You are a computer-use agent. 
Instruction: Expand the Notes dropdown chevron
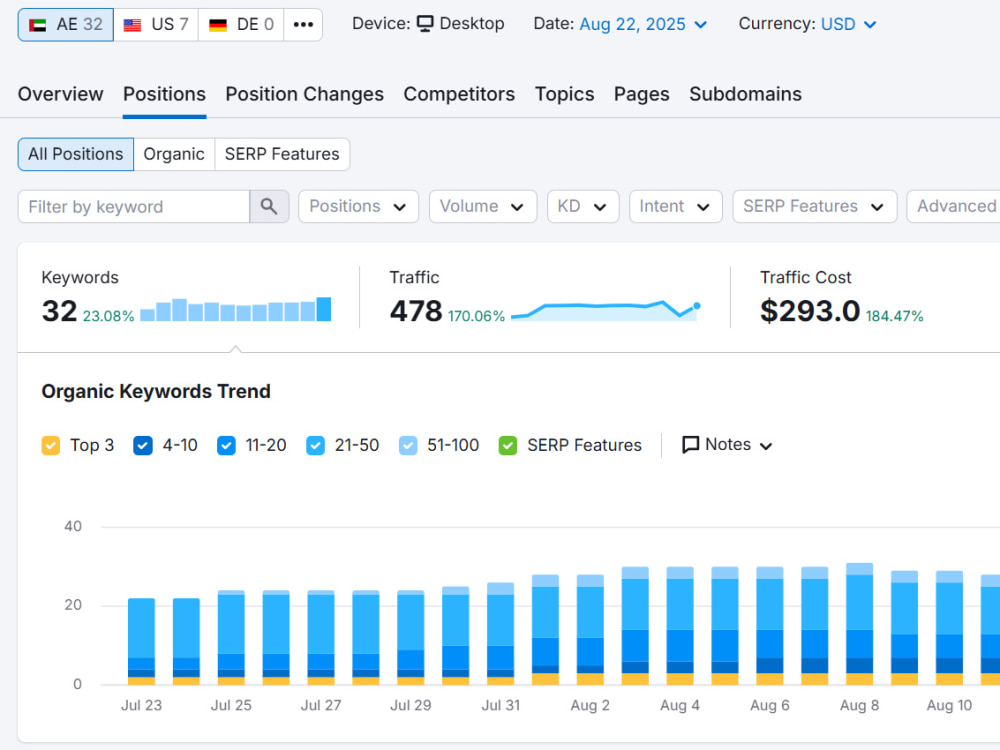[766, 446]
